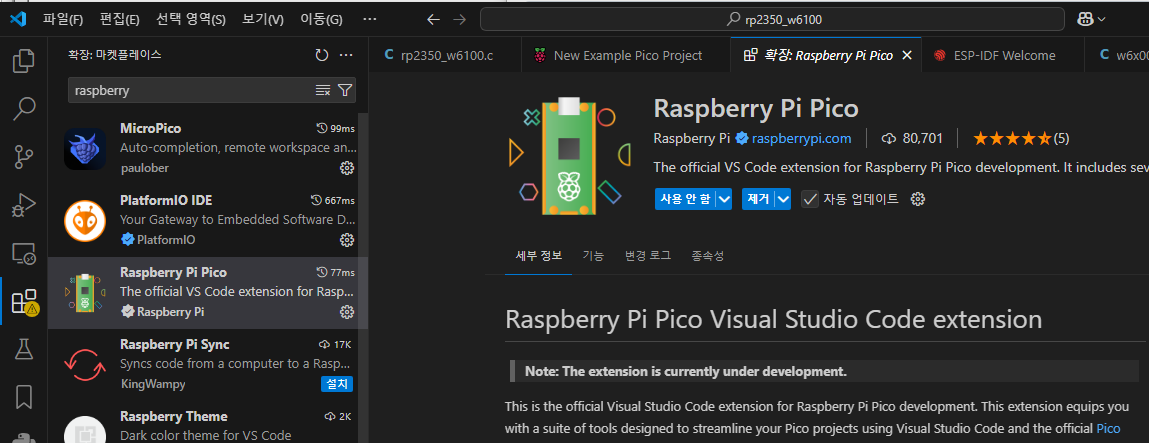1149x443 pixels.
Task: Open the five-star rating reviews
Action: (1020, 138)
